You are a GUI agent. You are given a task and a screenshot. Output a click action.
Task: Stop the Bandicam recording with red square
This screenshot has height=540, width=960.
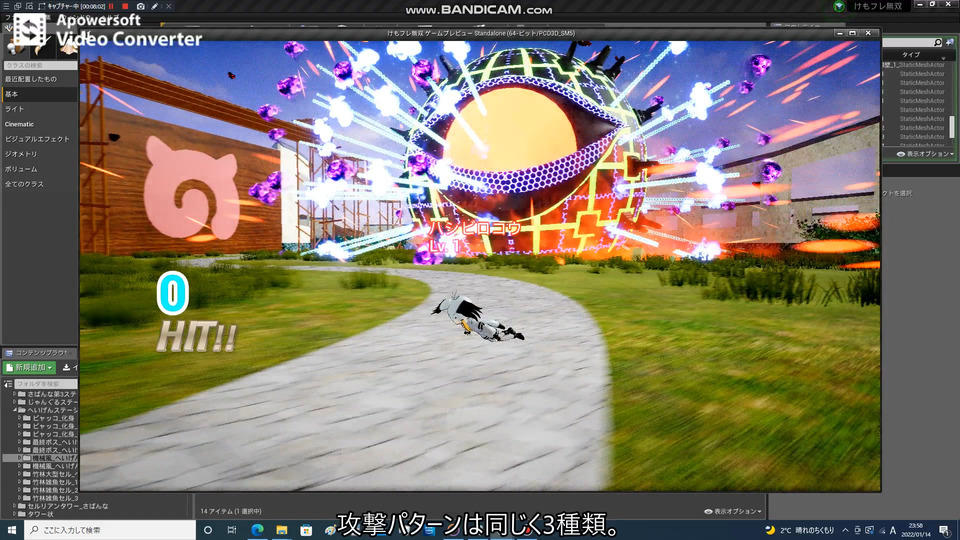coord(126,6)
